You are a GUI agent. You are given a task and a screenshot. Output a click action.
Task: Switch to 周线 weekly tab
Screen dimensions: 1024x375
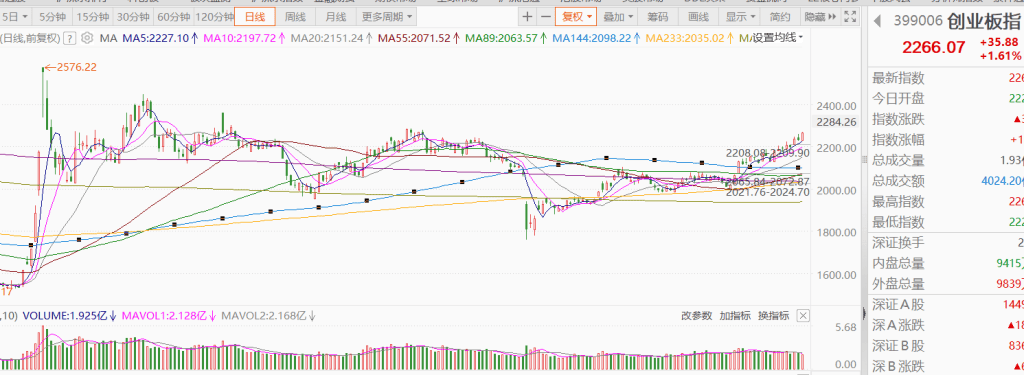tap(295, 16)
